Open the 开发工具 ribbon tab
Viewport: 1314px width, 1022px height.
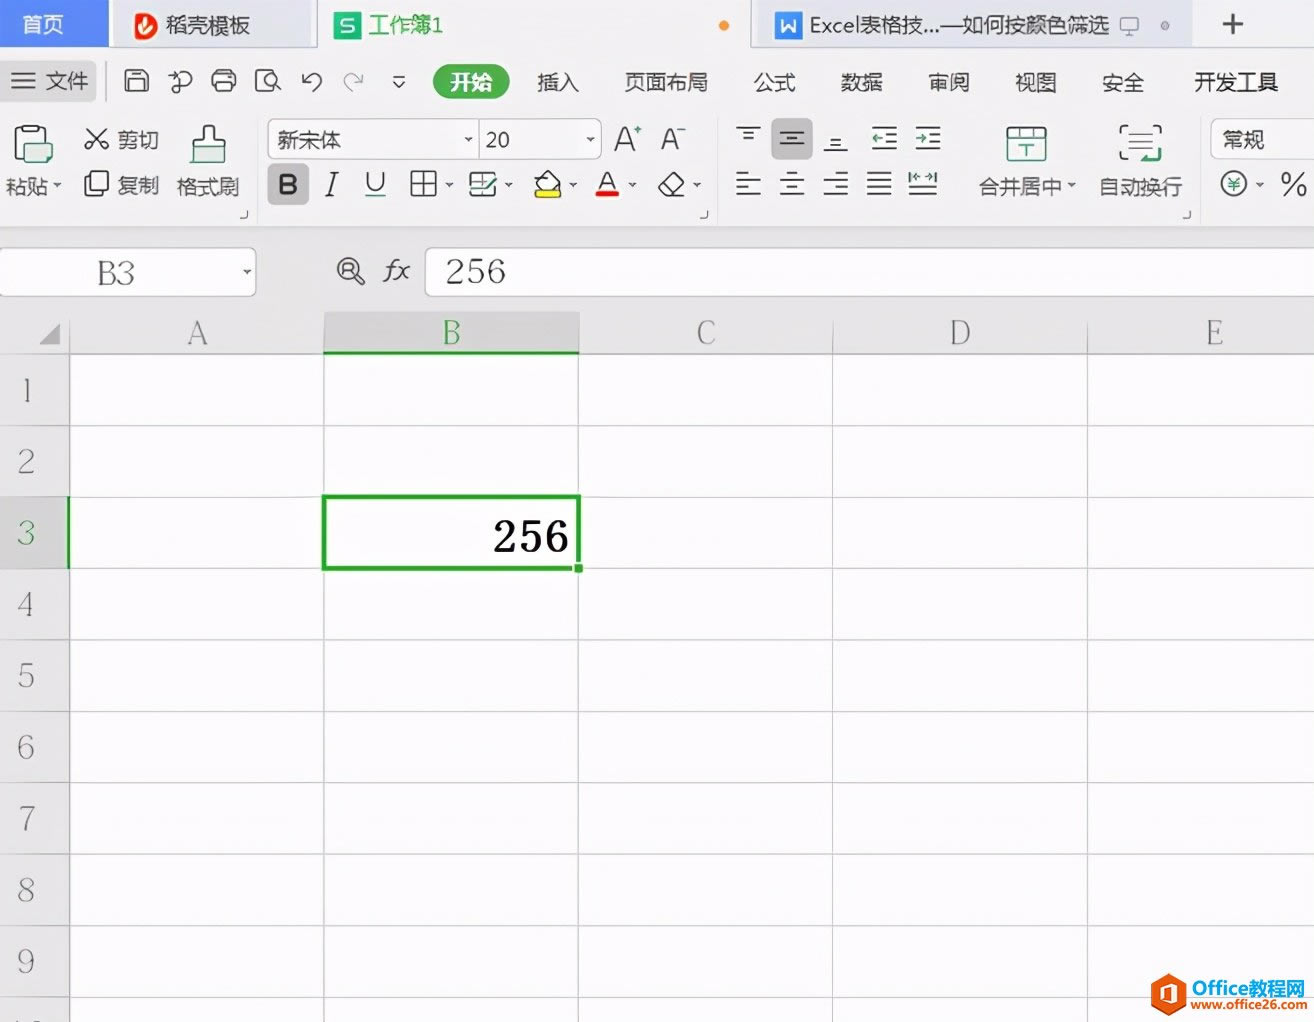point(1236,82)
